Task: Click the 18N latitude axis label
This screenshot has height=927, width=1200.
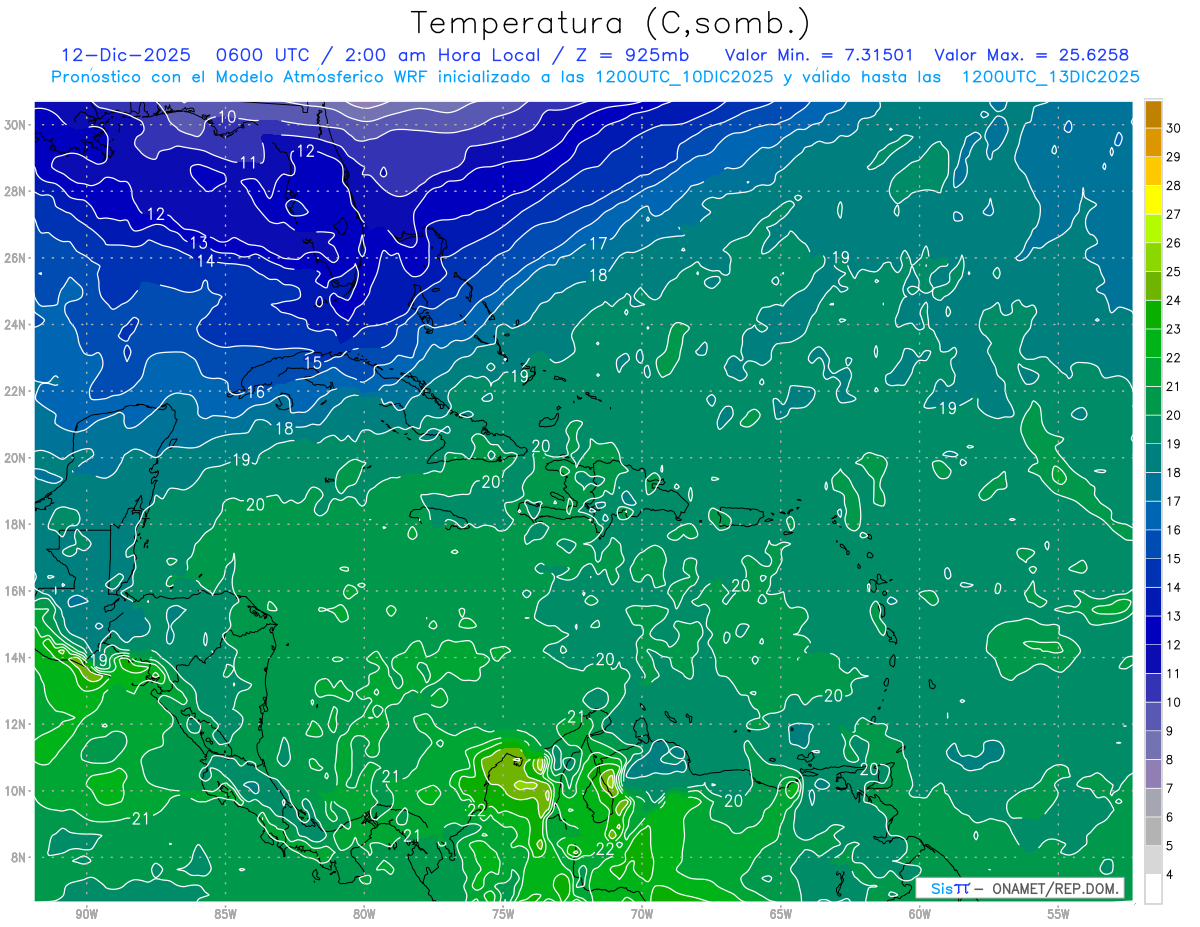Action: pos(16,524)
